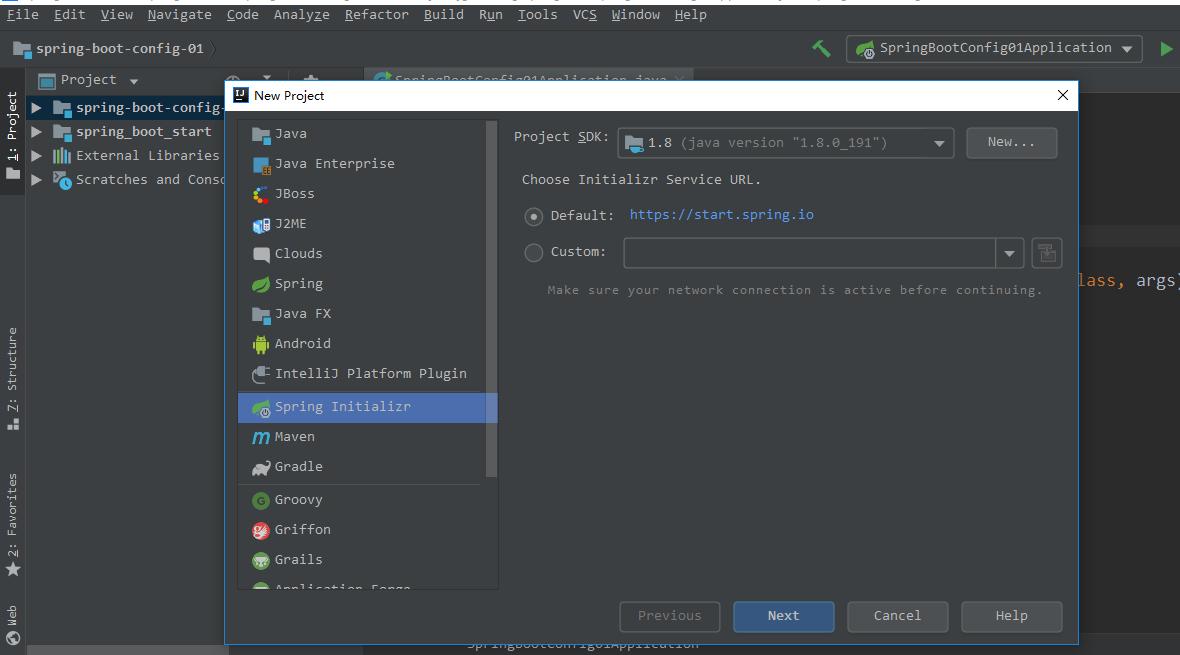Open Web tool window globe icon
This screenshot has height=655, width=1180.
coord(13,638)
